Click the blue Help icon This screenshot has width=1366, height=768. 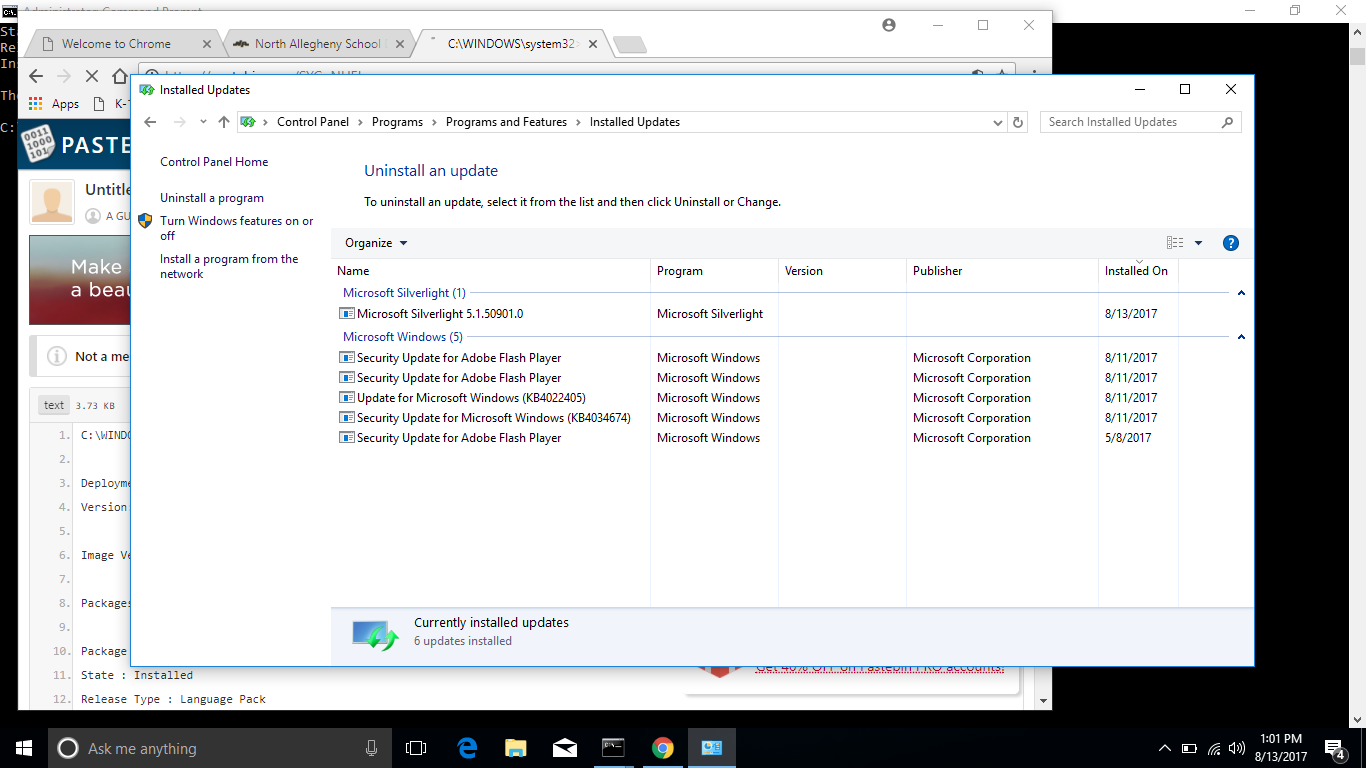coord(1231,243)
